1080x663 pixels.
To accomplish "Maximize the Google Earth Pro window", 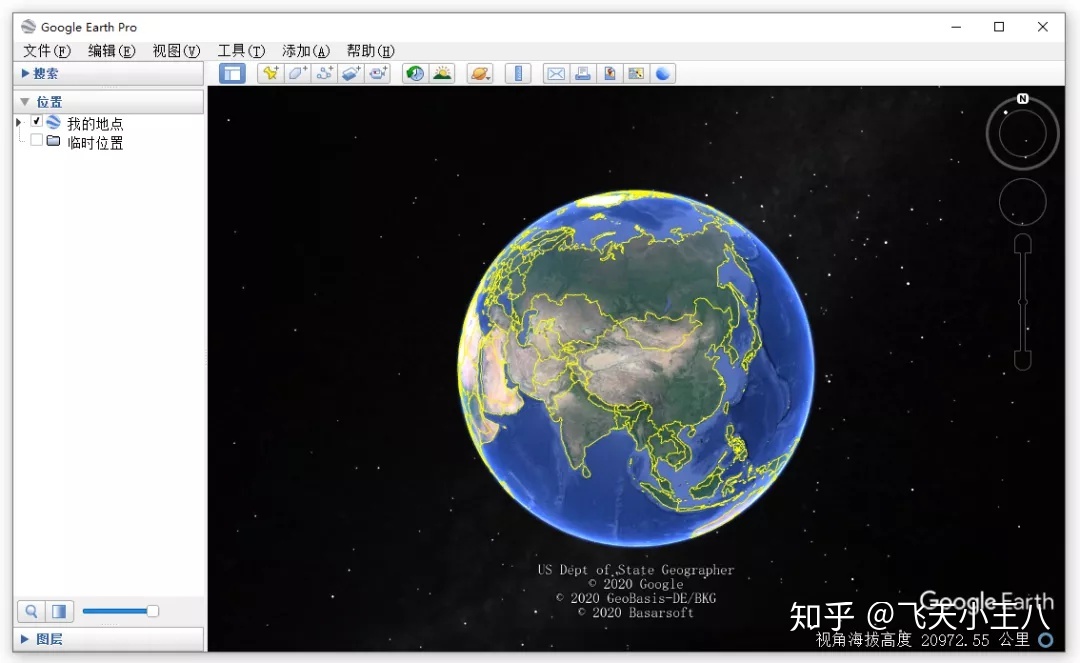I will [x=999, y=27].
